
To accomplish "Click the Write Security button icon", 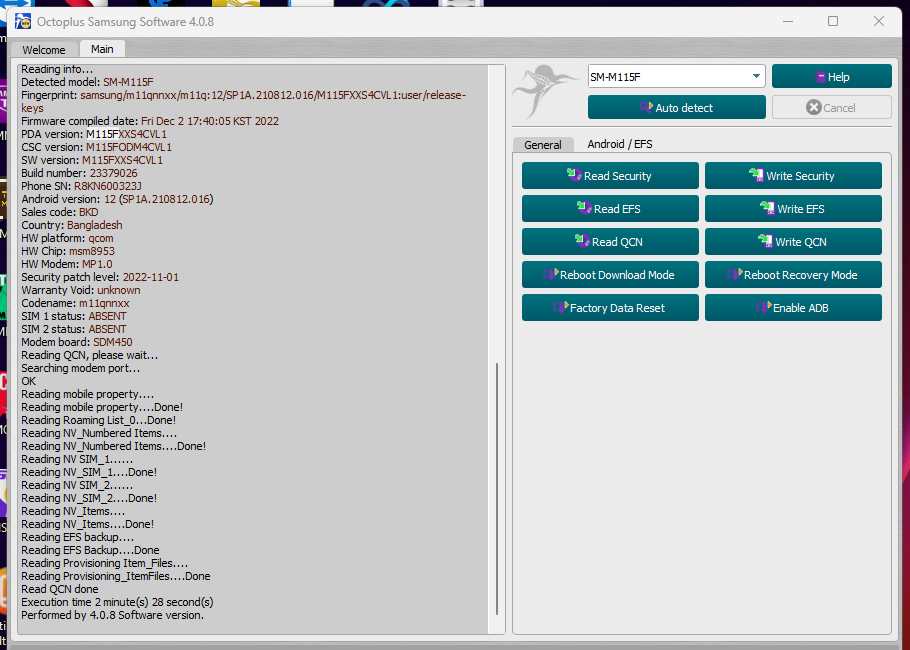I will [x=756, y=175].
